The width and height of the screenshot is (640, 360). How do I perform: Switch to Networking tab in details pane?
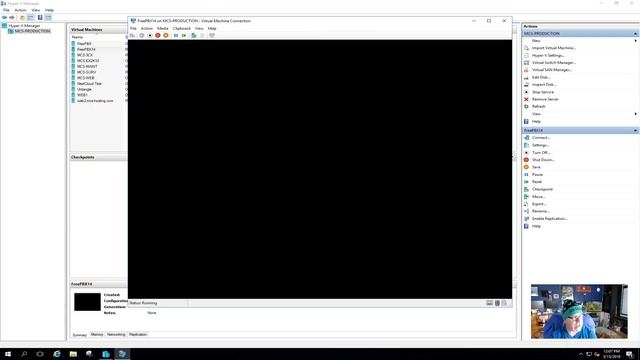(x=116, y=335)
